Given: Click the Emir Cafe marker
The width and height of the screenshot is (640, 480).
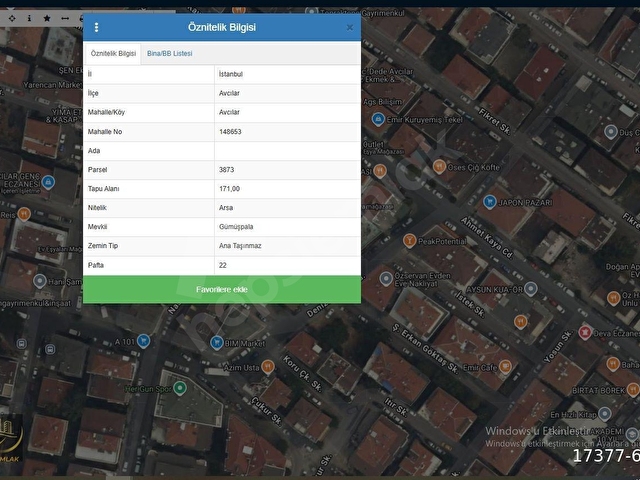Looking at the screenshot, I should 505,367.
